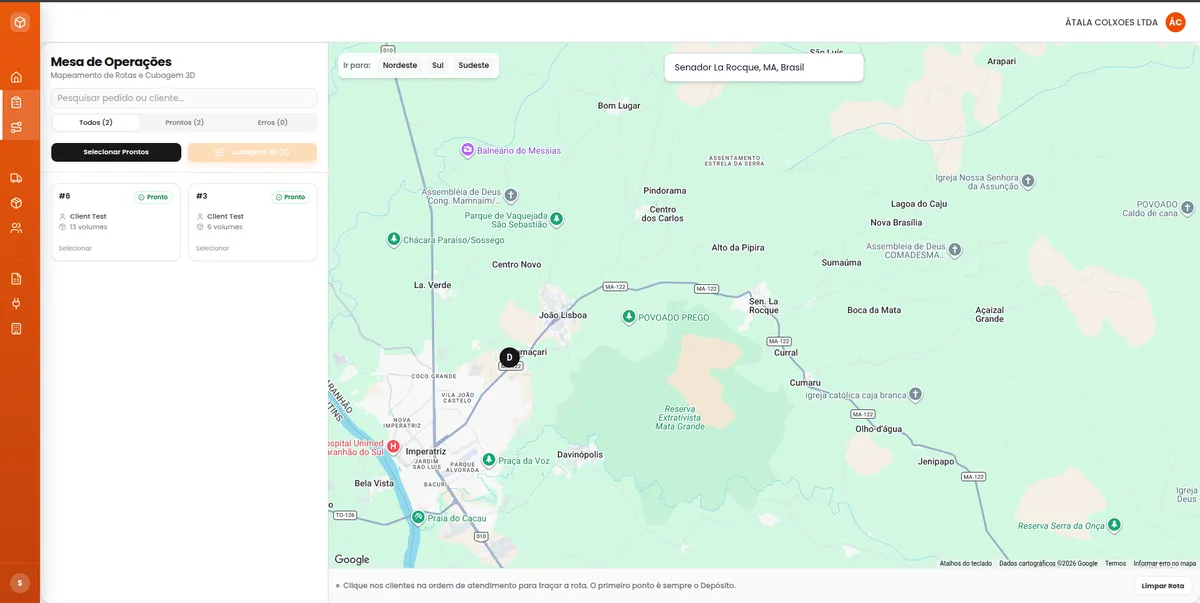Open the map Termos link
Image resolution: width=1200 pixels, height=603 pixels.
(1115, 563)
